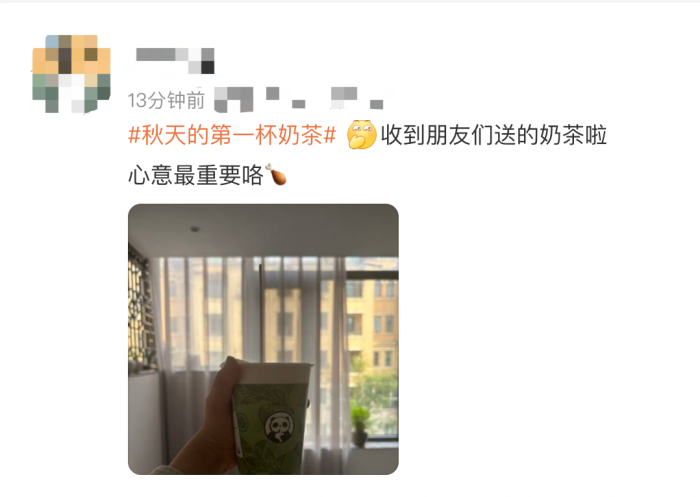700x497 pixels.
Task: Click the panda logo on the green cup
Action: [x=279, y=427]
